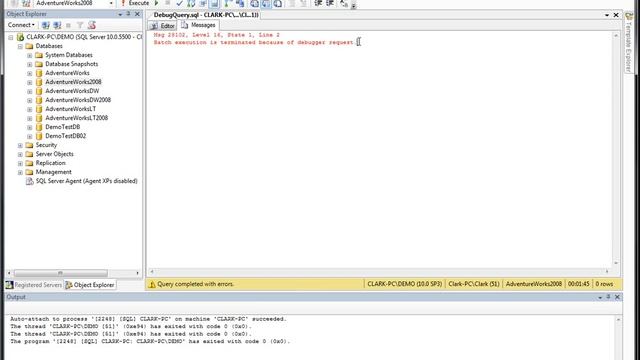Click 'Query completed with errors.' status text
The height and width of the screenshot is (360, 640).
(x=196, y=284)
